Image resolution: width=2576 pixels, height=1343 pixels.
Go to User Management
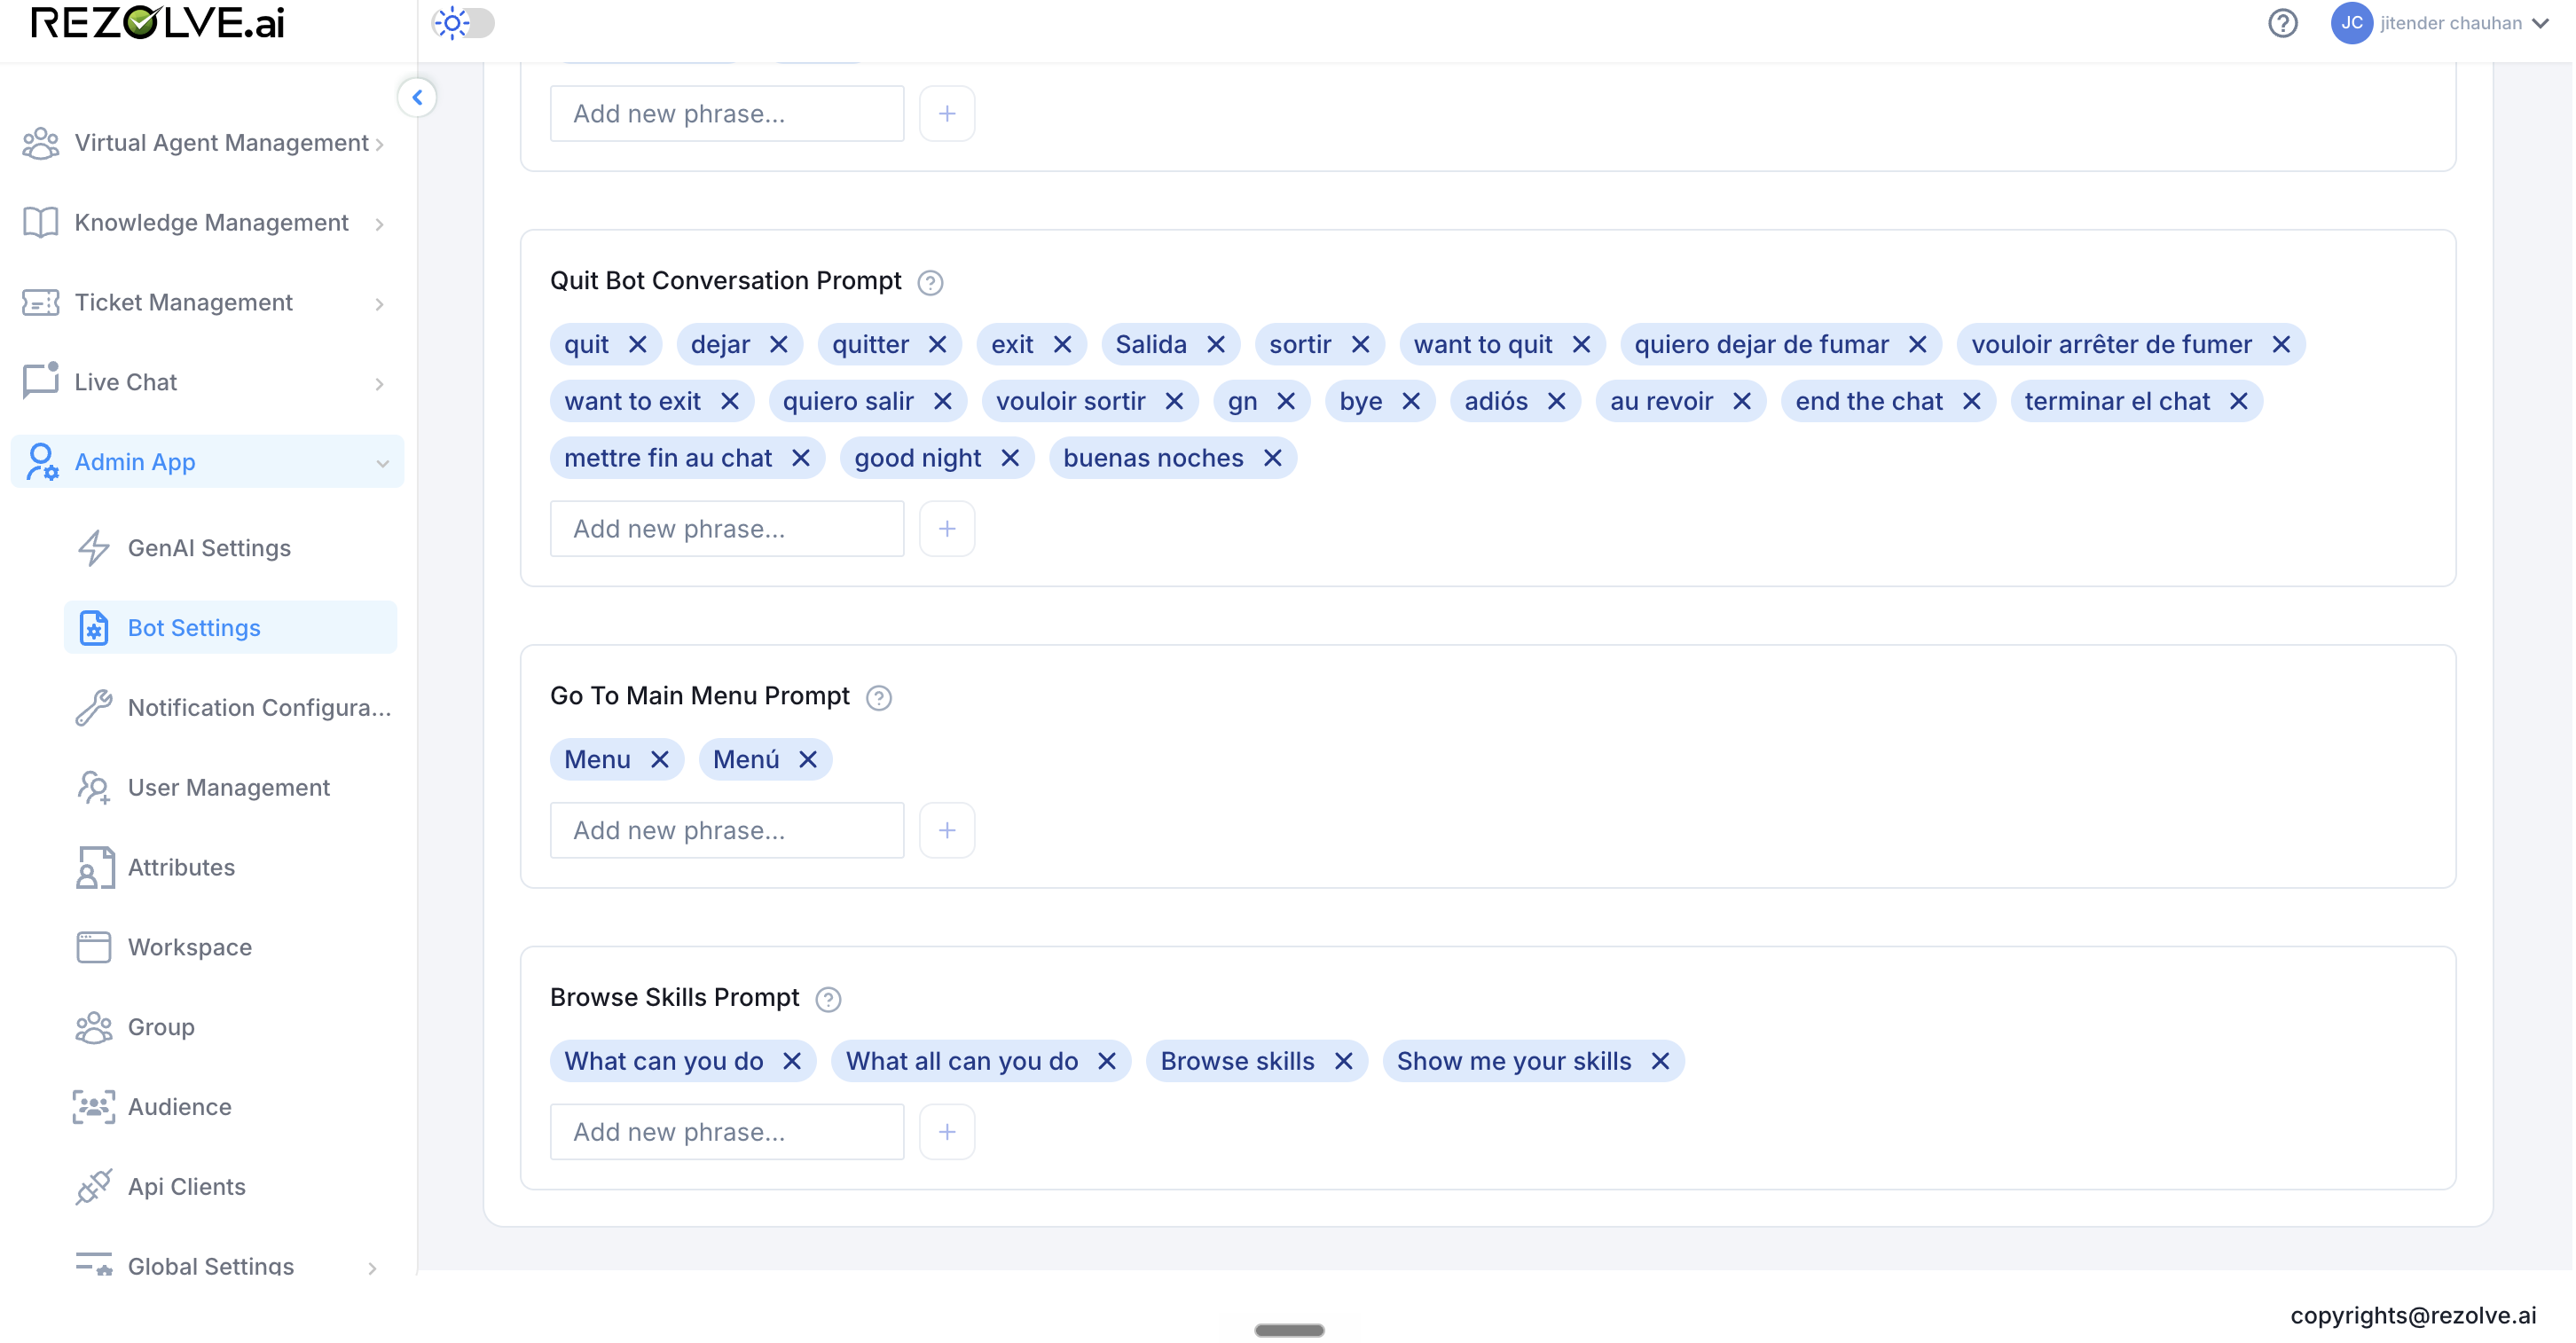(x=230, y=788)
